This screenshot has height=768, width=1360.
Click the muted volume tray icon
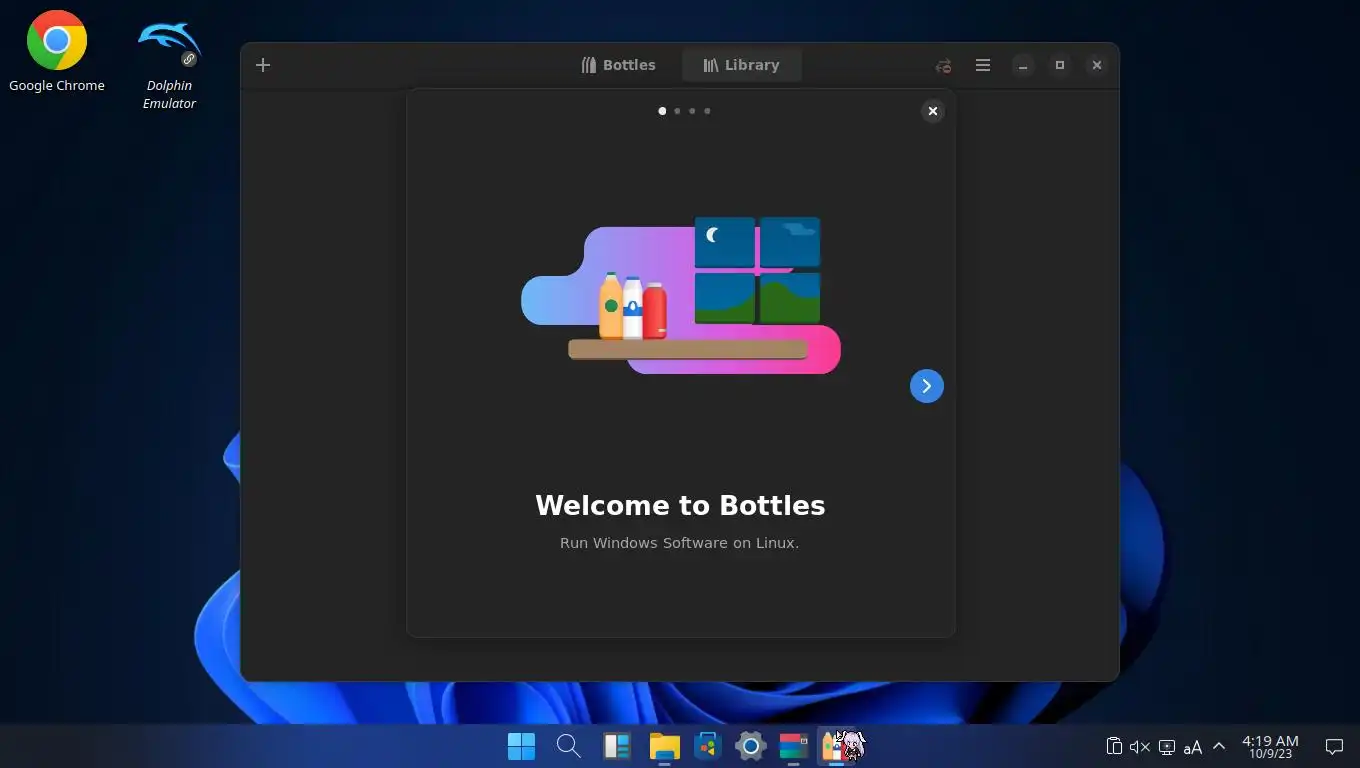coord(1140,747)
